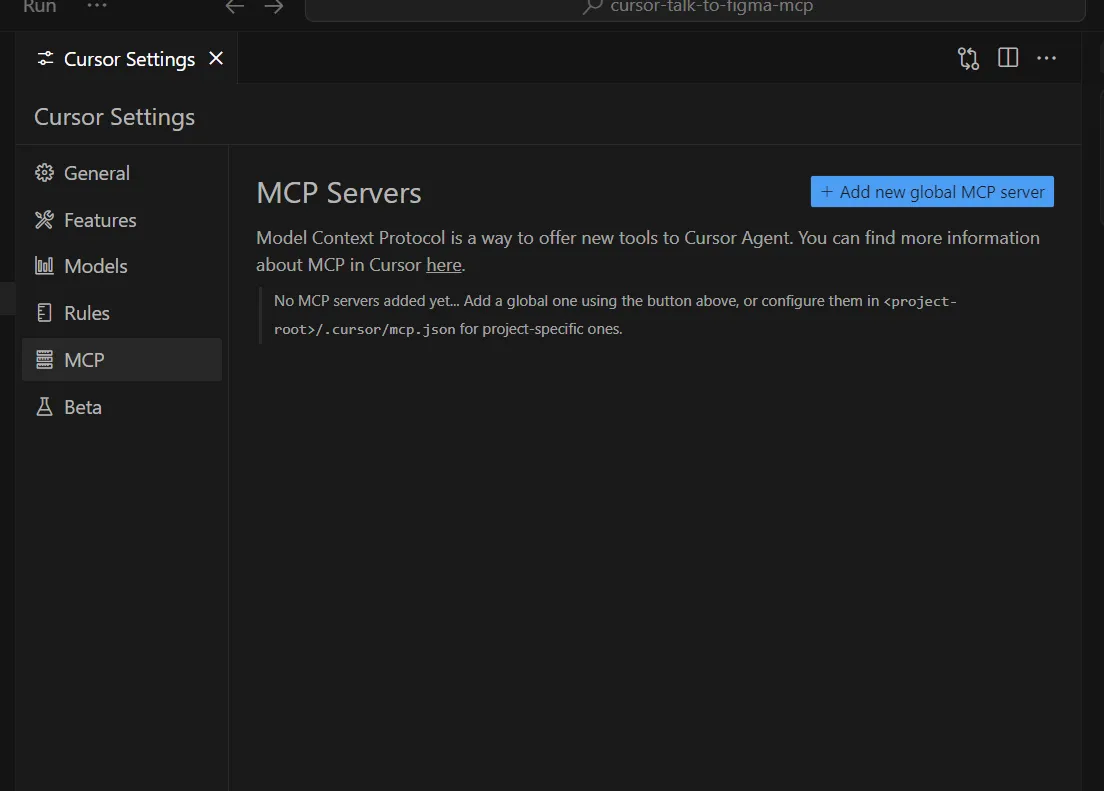
Task: Select the MCP settings section
Action: [x=122, y=360]
